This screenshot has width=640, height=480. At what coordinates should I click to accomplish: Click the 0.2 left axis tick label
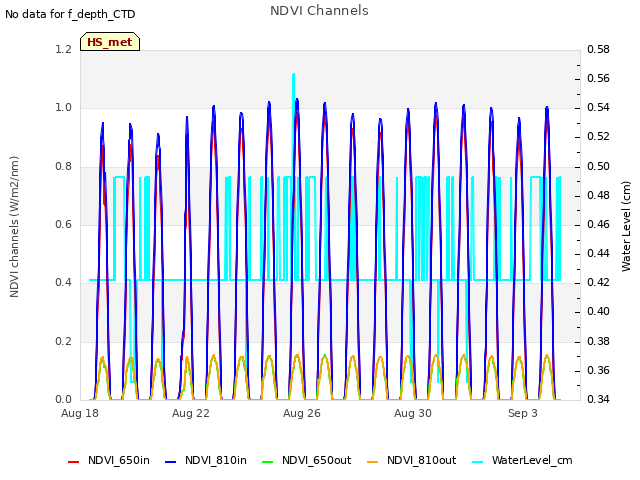tap(63, 341)
